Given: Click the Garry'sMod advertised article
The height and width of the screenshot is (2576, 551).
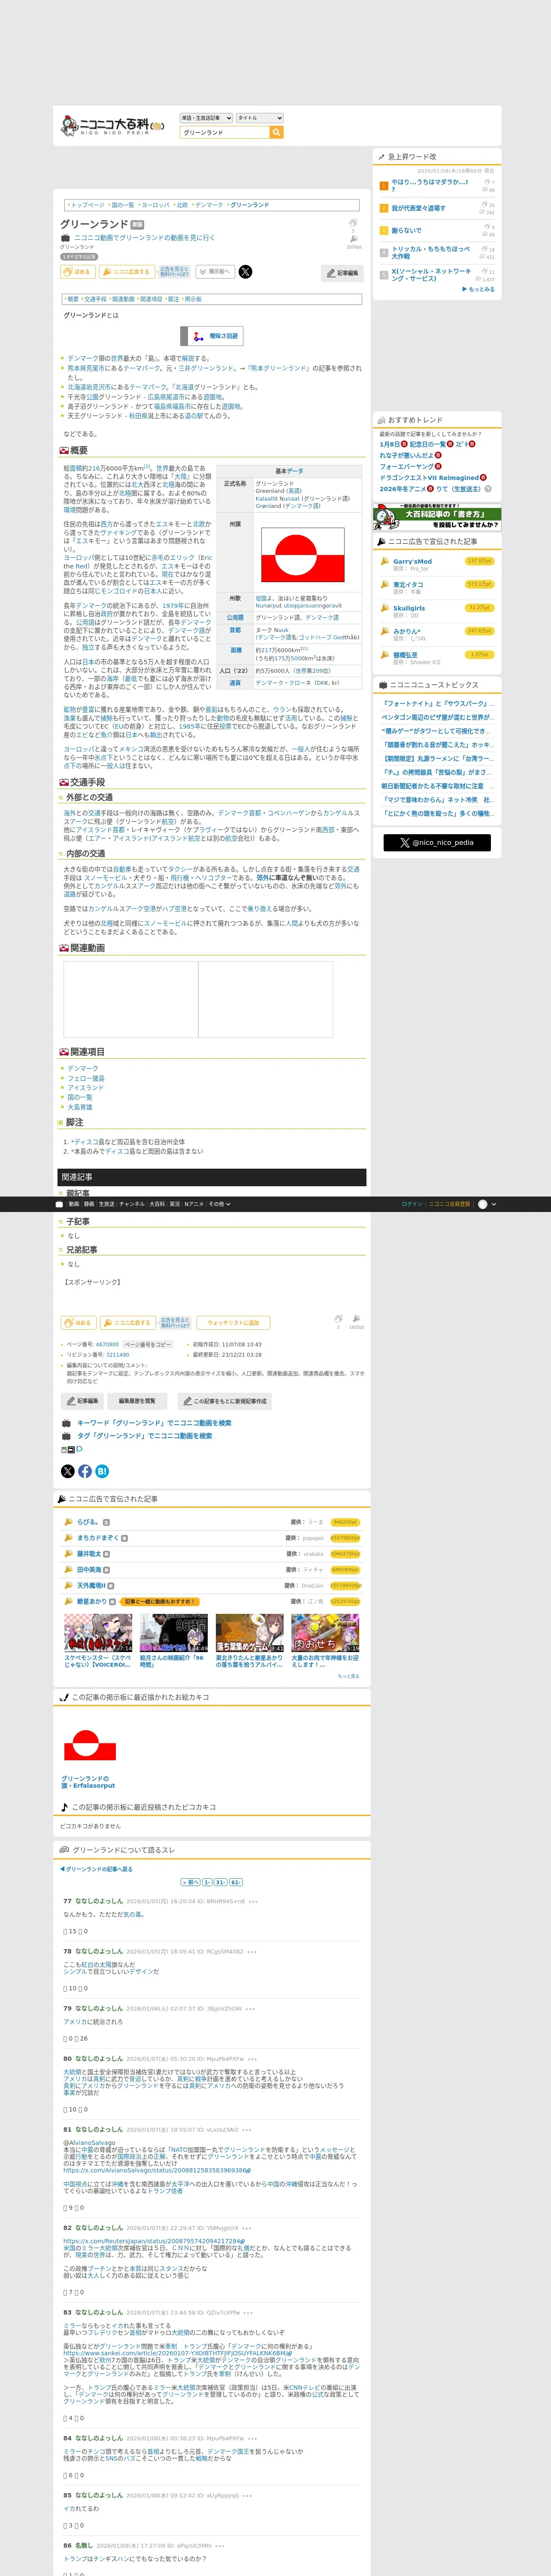Looking at the screenshot, I should tap(412, 561).
